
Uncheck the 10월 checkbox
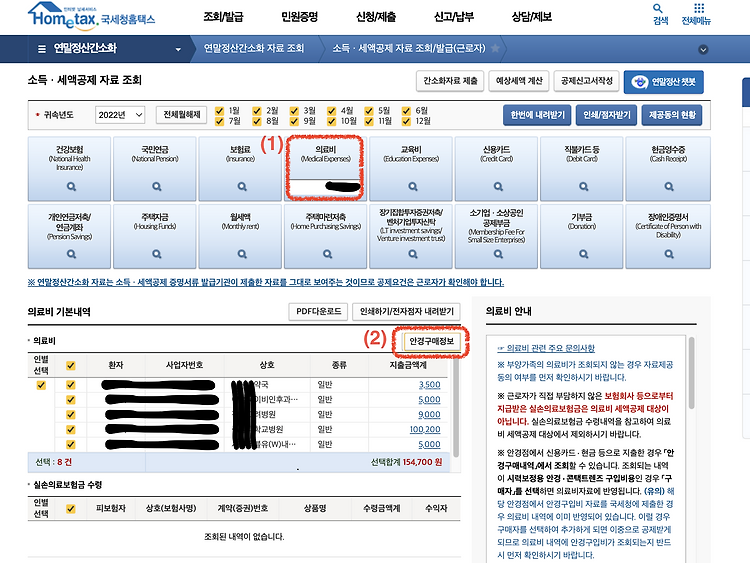point(331,121)
